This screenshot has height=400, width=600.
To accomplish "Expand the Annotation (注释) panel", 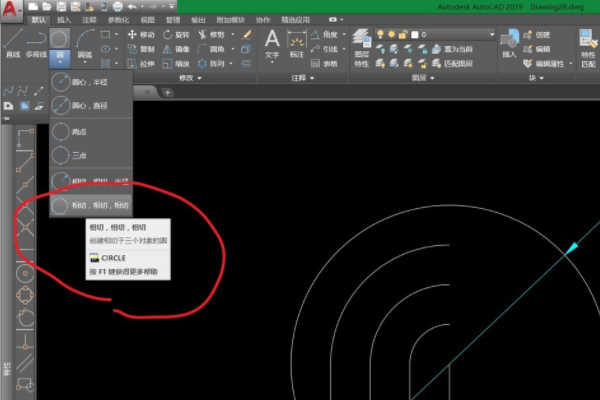I will 303,78.
